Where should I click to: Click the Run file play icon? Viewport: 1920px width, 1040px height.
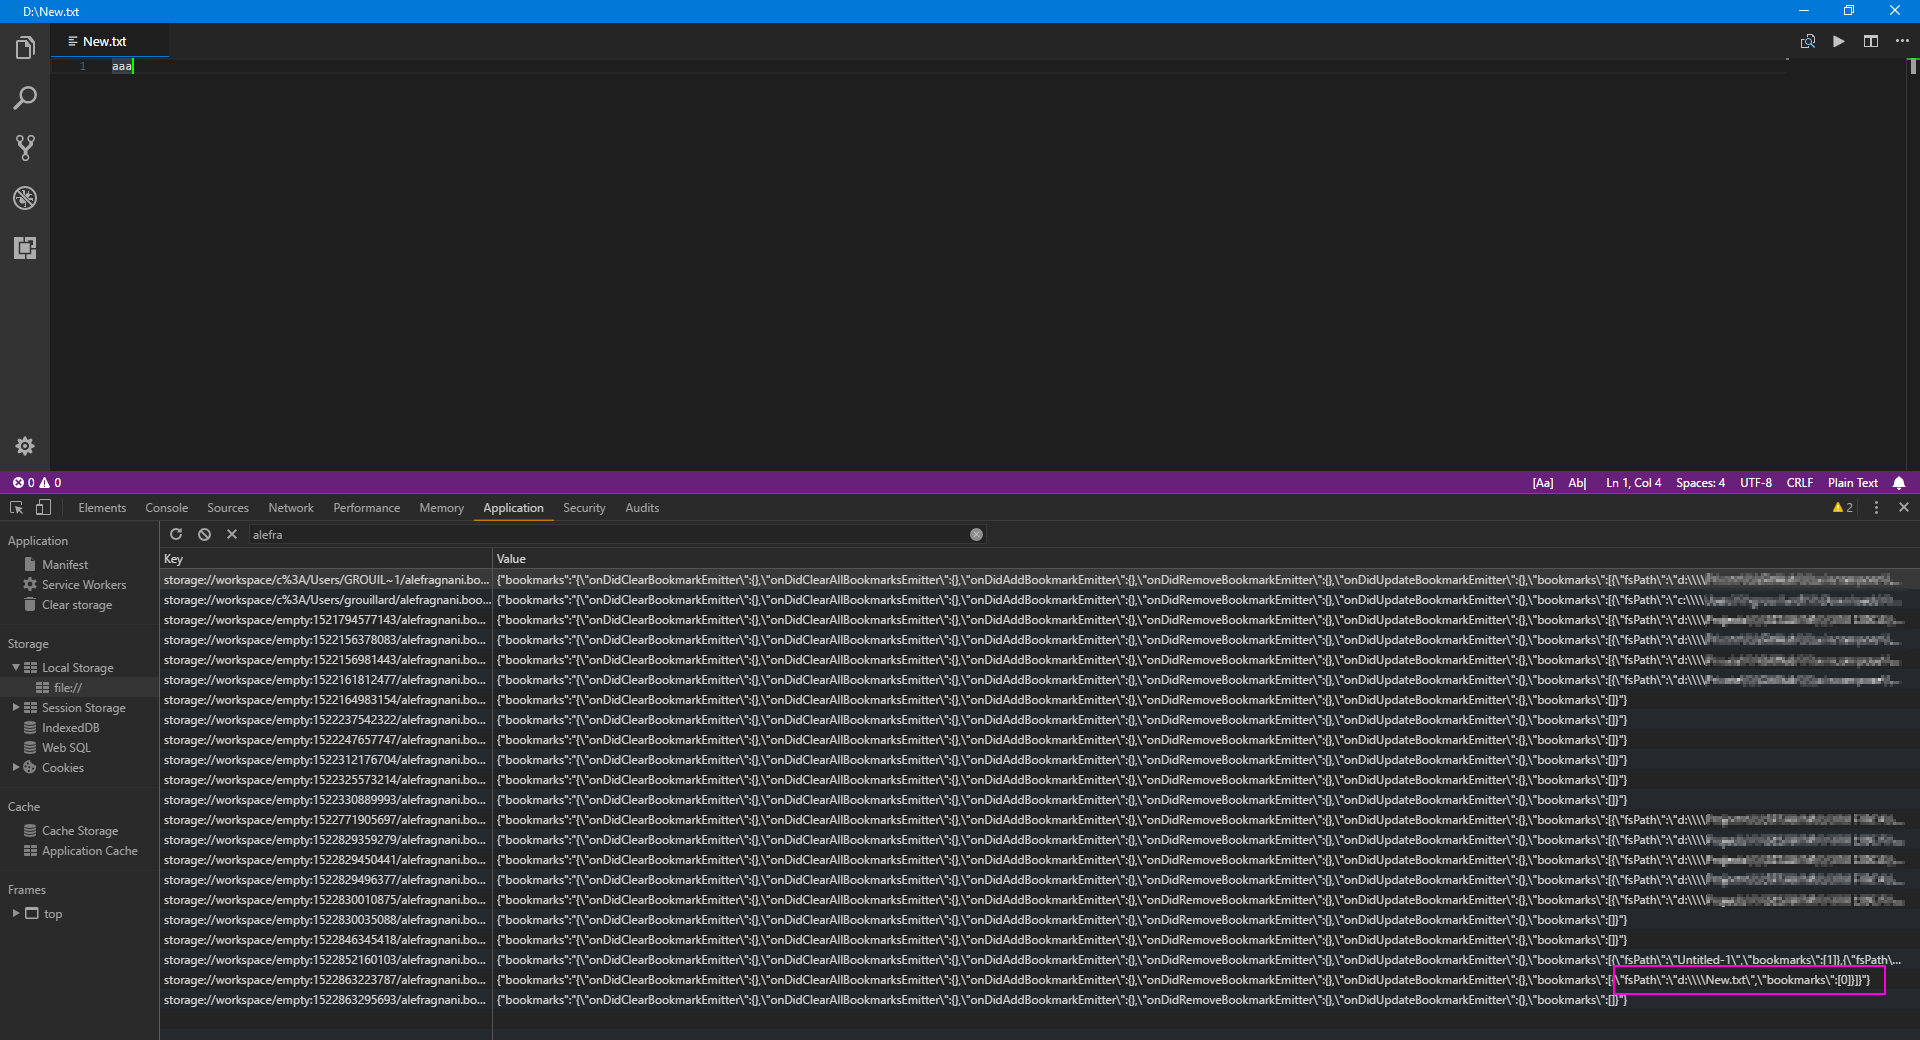tap(1838, 41)
